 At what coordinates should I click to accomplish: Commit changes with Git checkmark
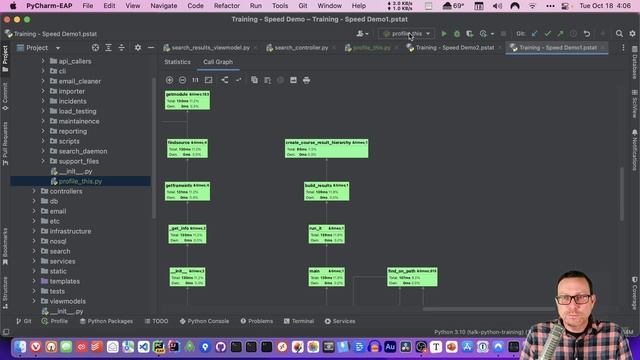[547, 33]
